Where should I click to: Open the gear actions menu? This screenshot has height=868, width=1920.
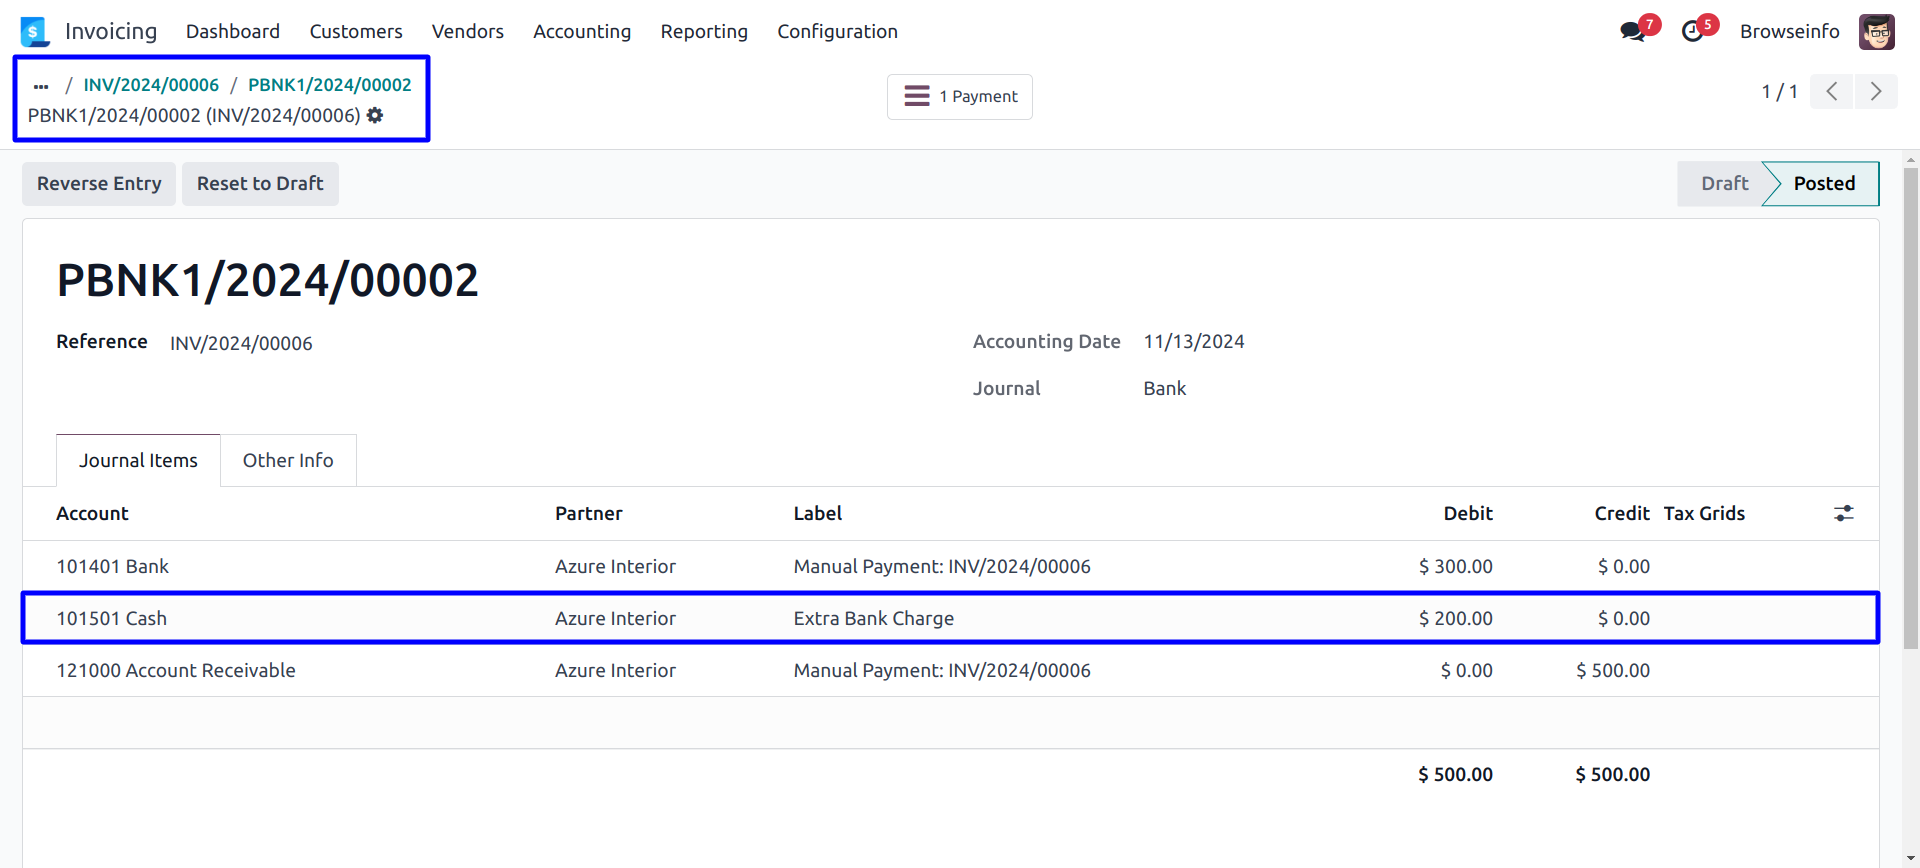click(375, 116)
